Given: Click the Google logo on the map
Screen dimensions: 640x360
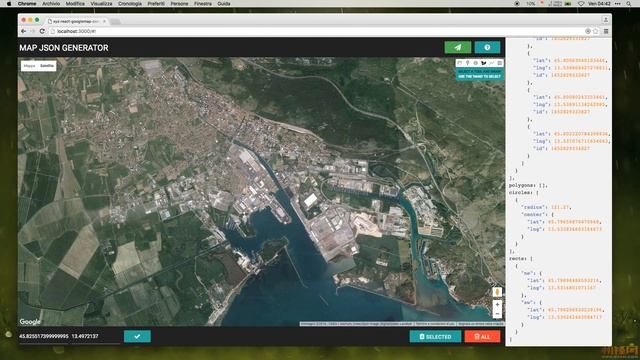Looking at the screenshot, I should (30, 322).
